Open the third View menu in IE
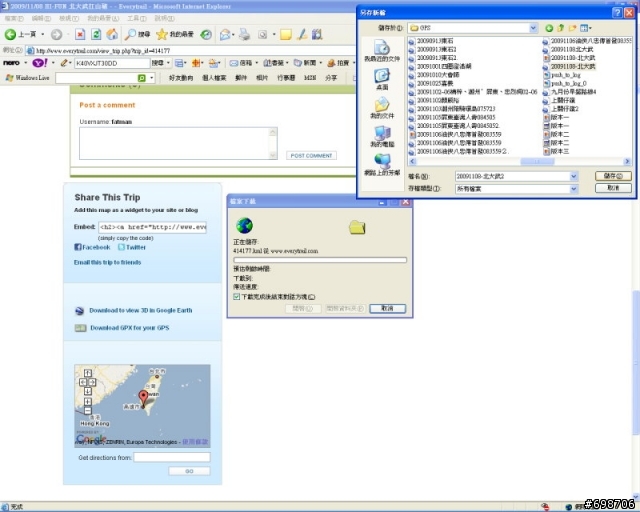The image size is (640, 512). [69, 18]
